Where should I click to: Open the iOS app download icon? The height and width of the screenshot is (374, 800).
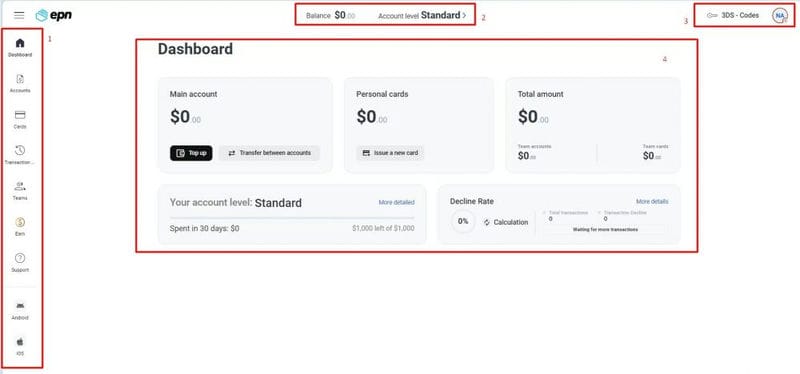20,341
